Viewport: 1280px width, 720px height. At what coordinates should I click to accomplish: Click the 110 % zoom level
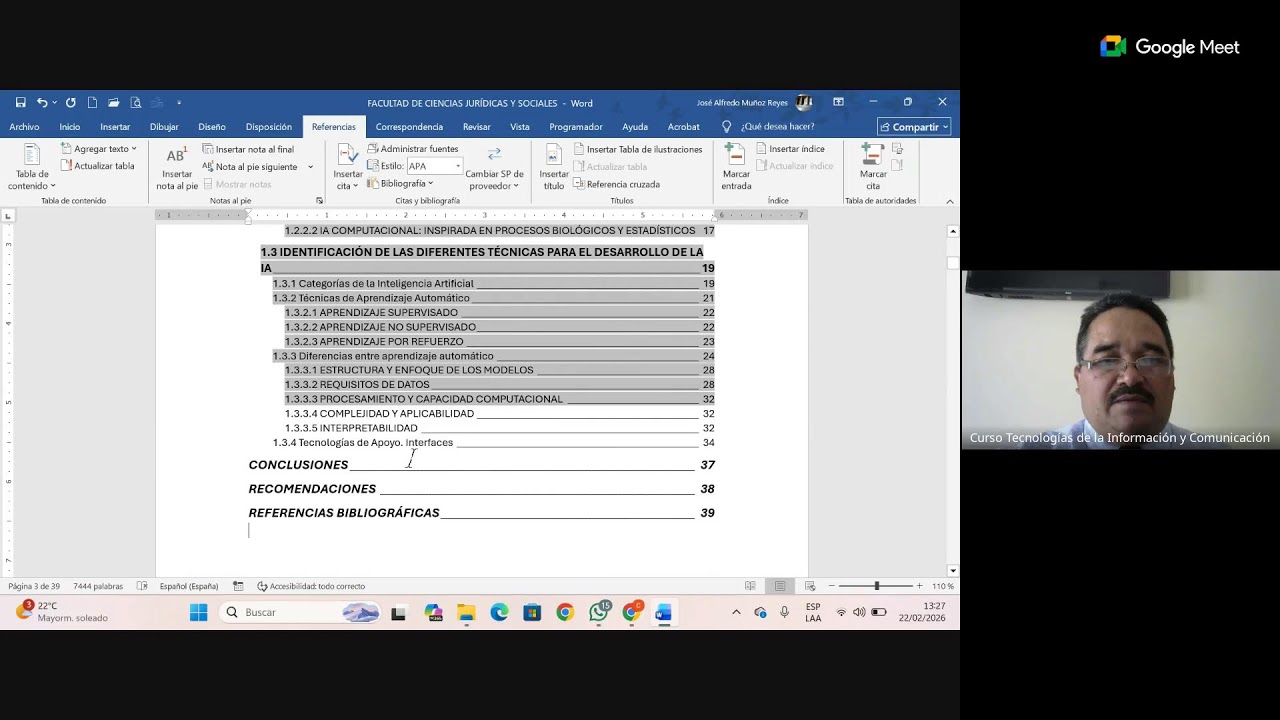pos(943,586)
